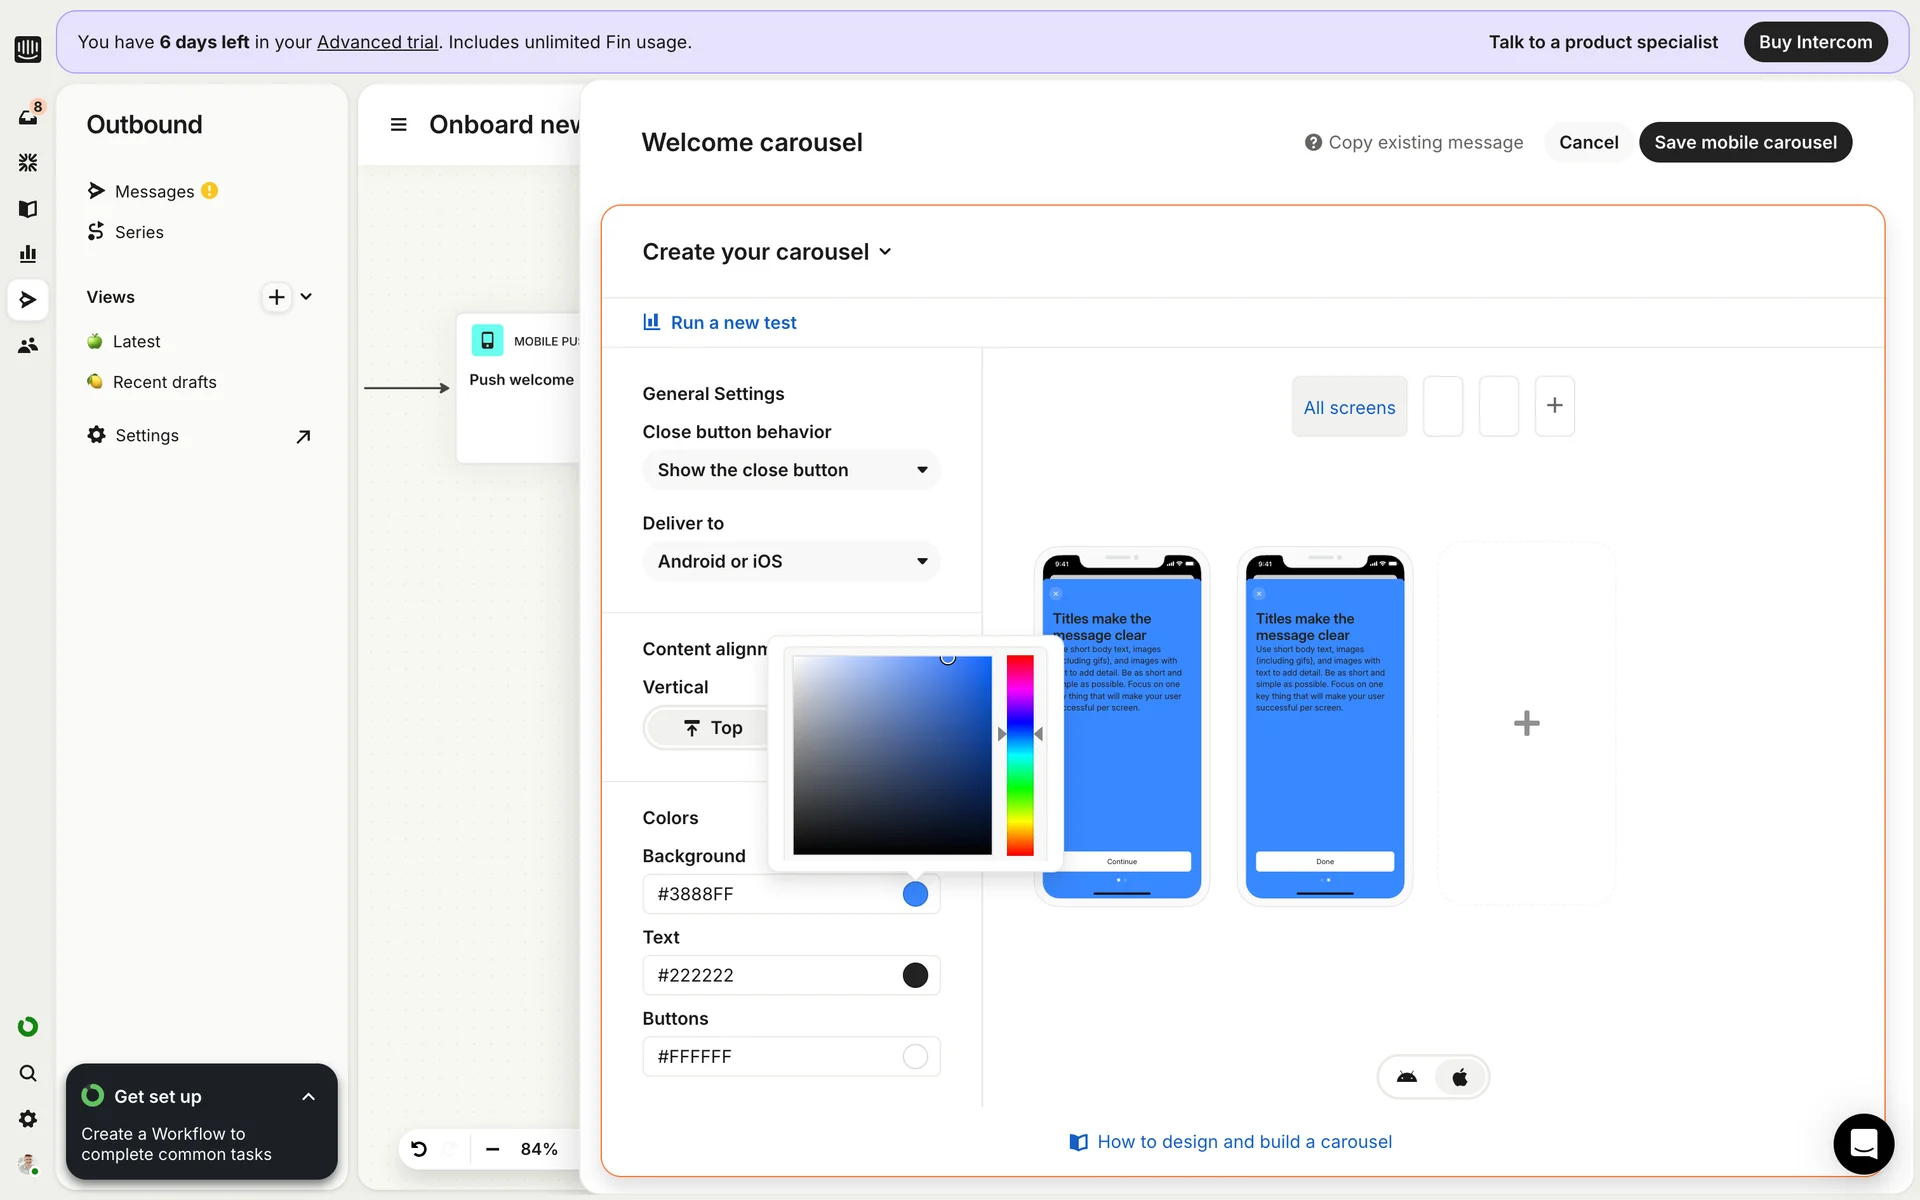
Task: Click the Knowledge book icon in the sidebar
Action: point(28,208)
